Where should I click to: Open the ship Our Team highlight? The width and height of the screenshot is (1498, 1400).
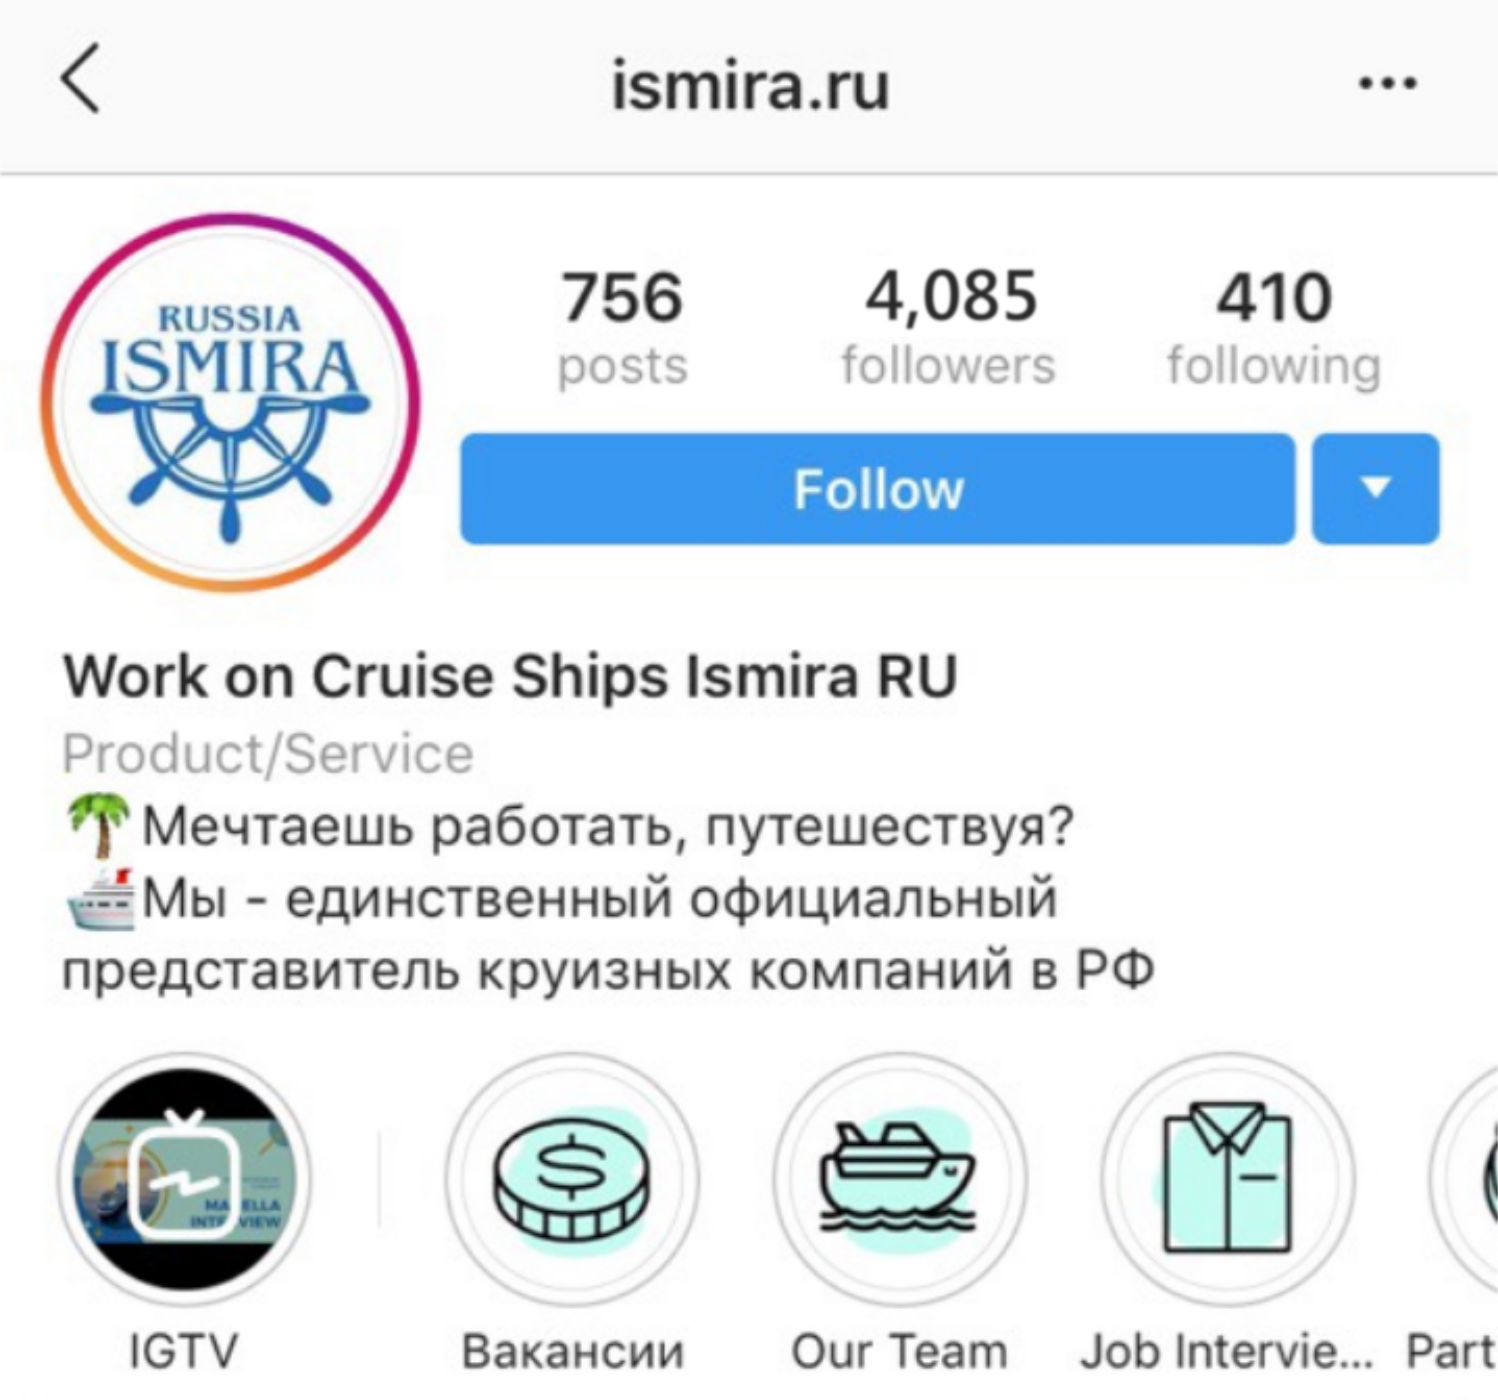[x=899, y=1180]
